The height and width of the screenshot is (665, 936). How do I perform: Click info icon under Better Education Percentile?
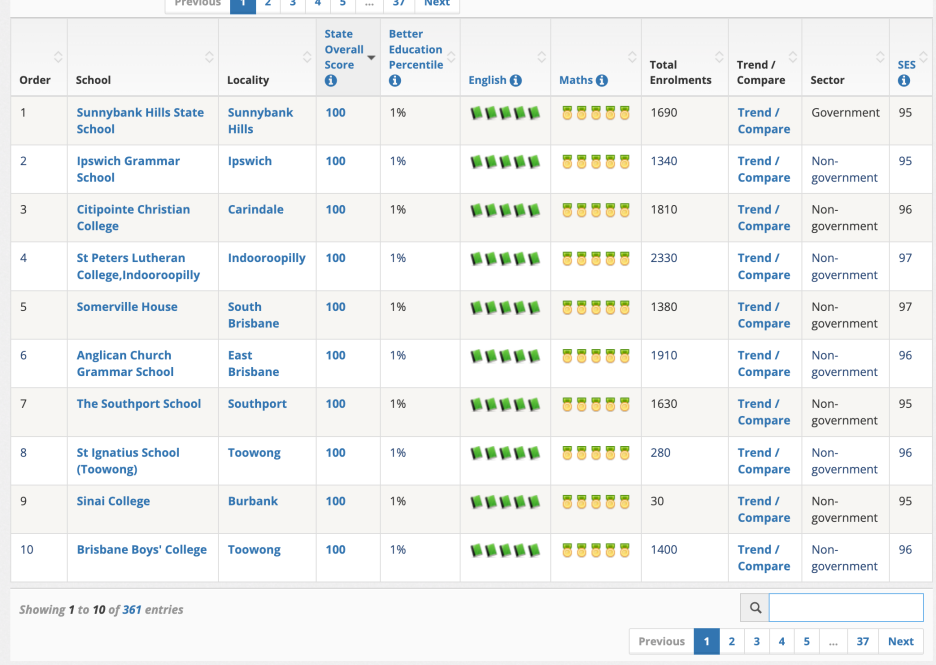395,81
